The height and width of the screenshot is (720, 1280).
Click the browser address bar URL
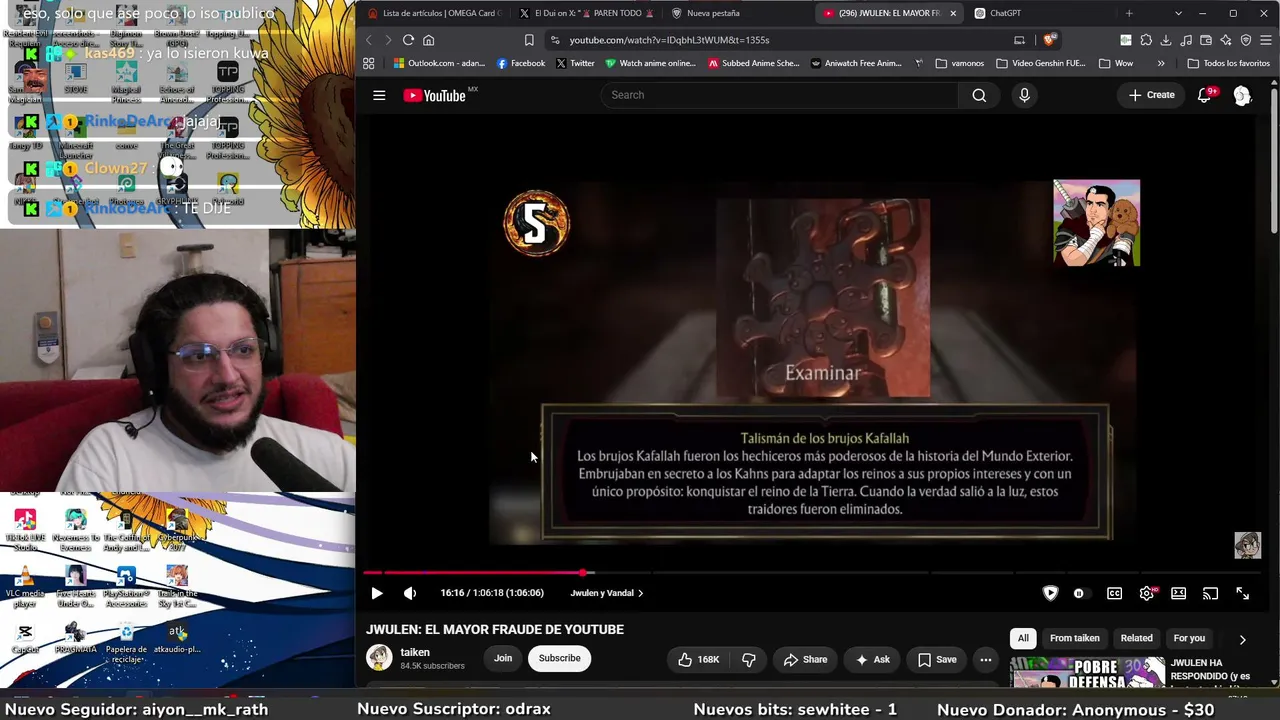point(669,40)
